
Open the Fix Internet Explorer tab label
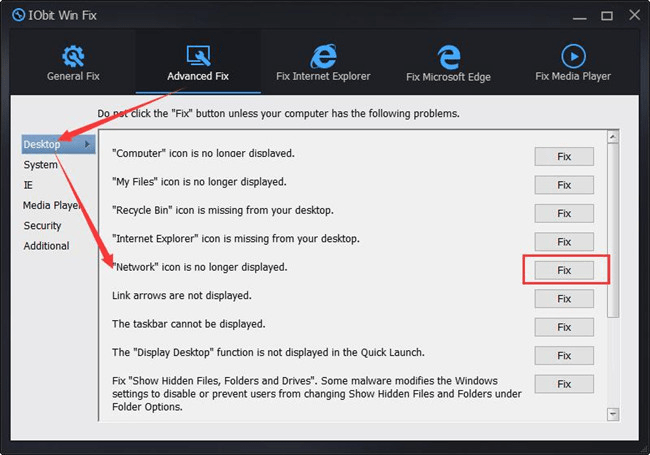pyautogui.click(x=323, y=76)
